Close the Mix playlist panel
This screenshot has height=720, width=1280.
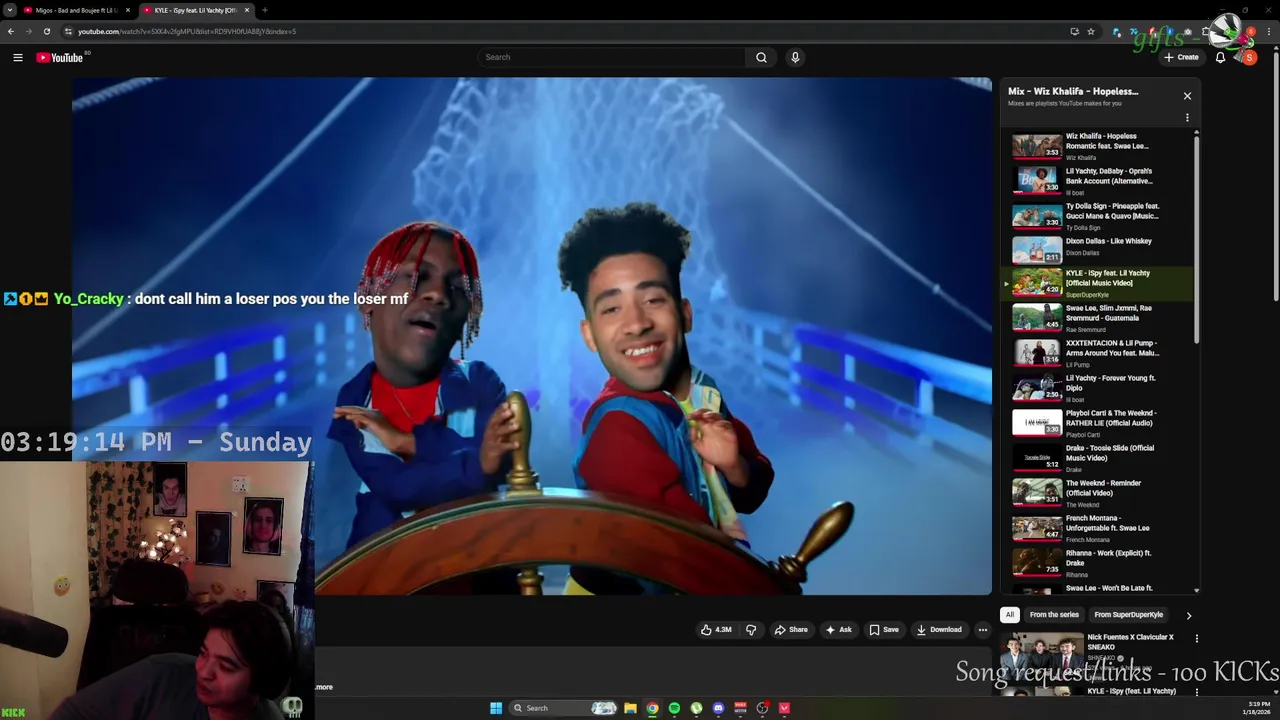pos(1187,96)
